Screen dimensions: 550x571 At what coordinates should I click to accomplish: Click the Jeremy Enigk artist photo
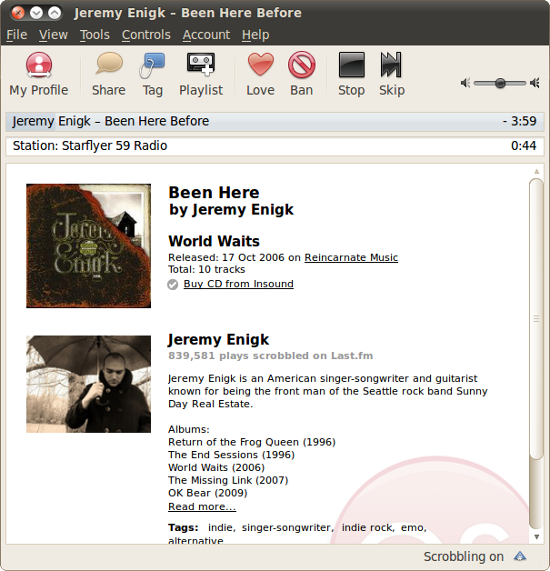point(89,384)
